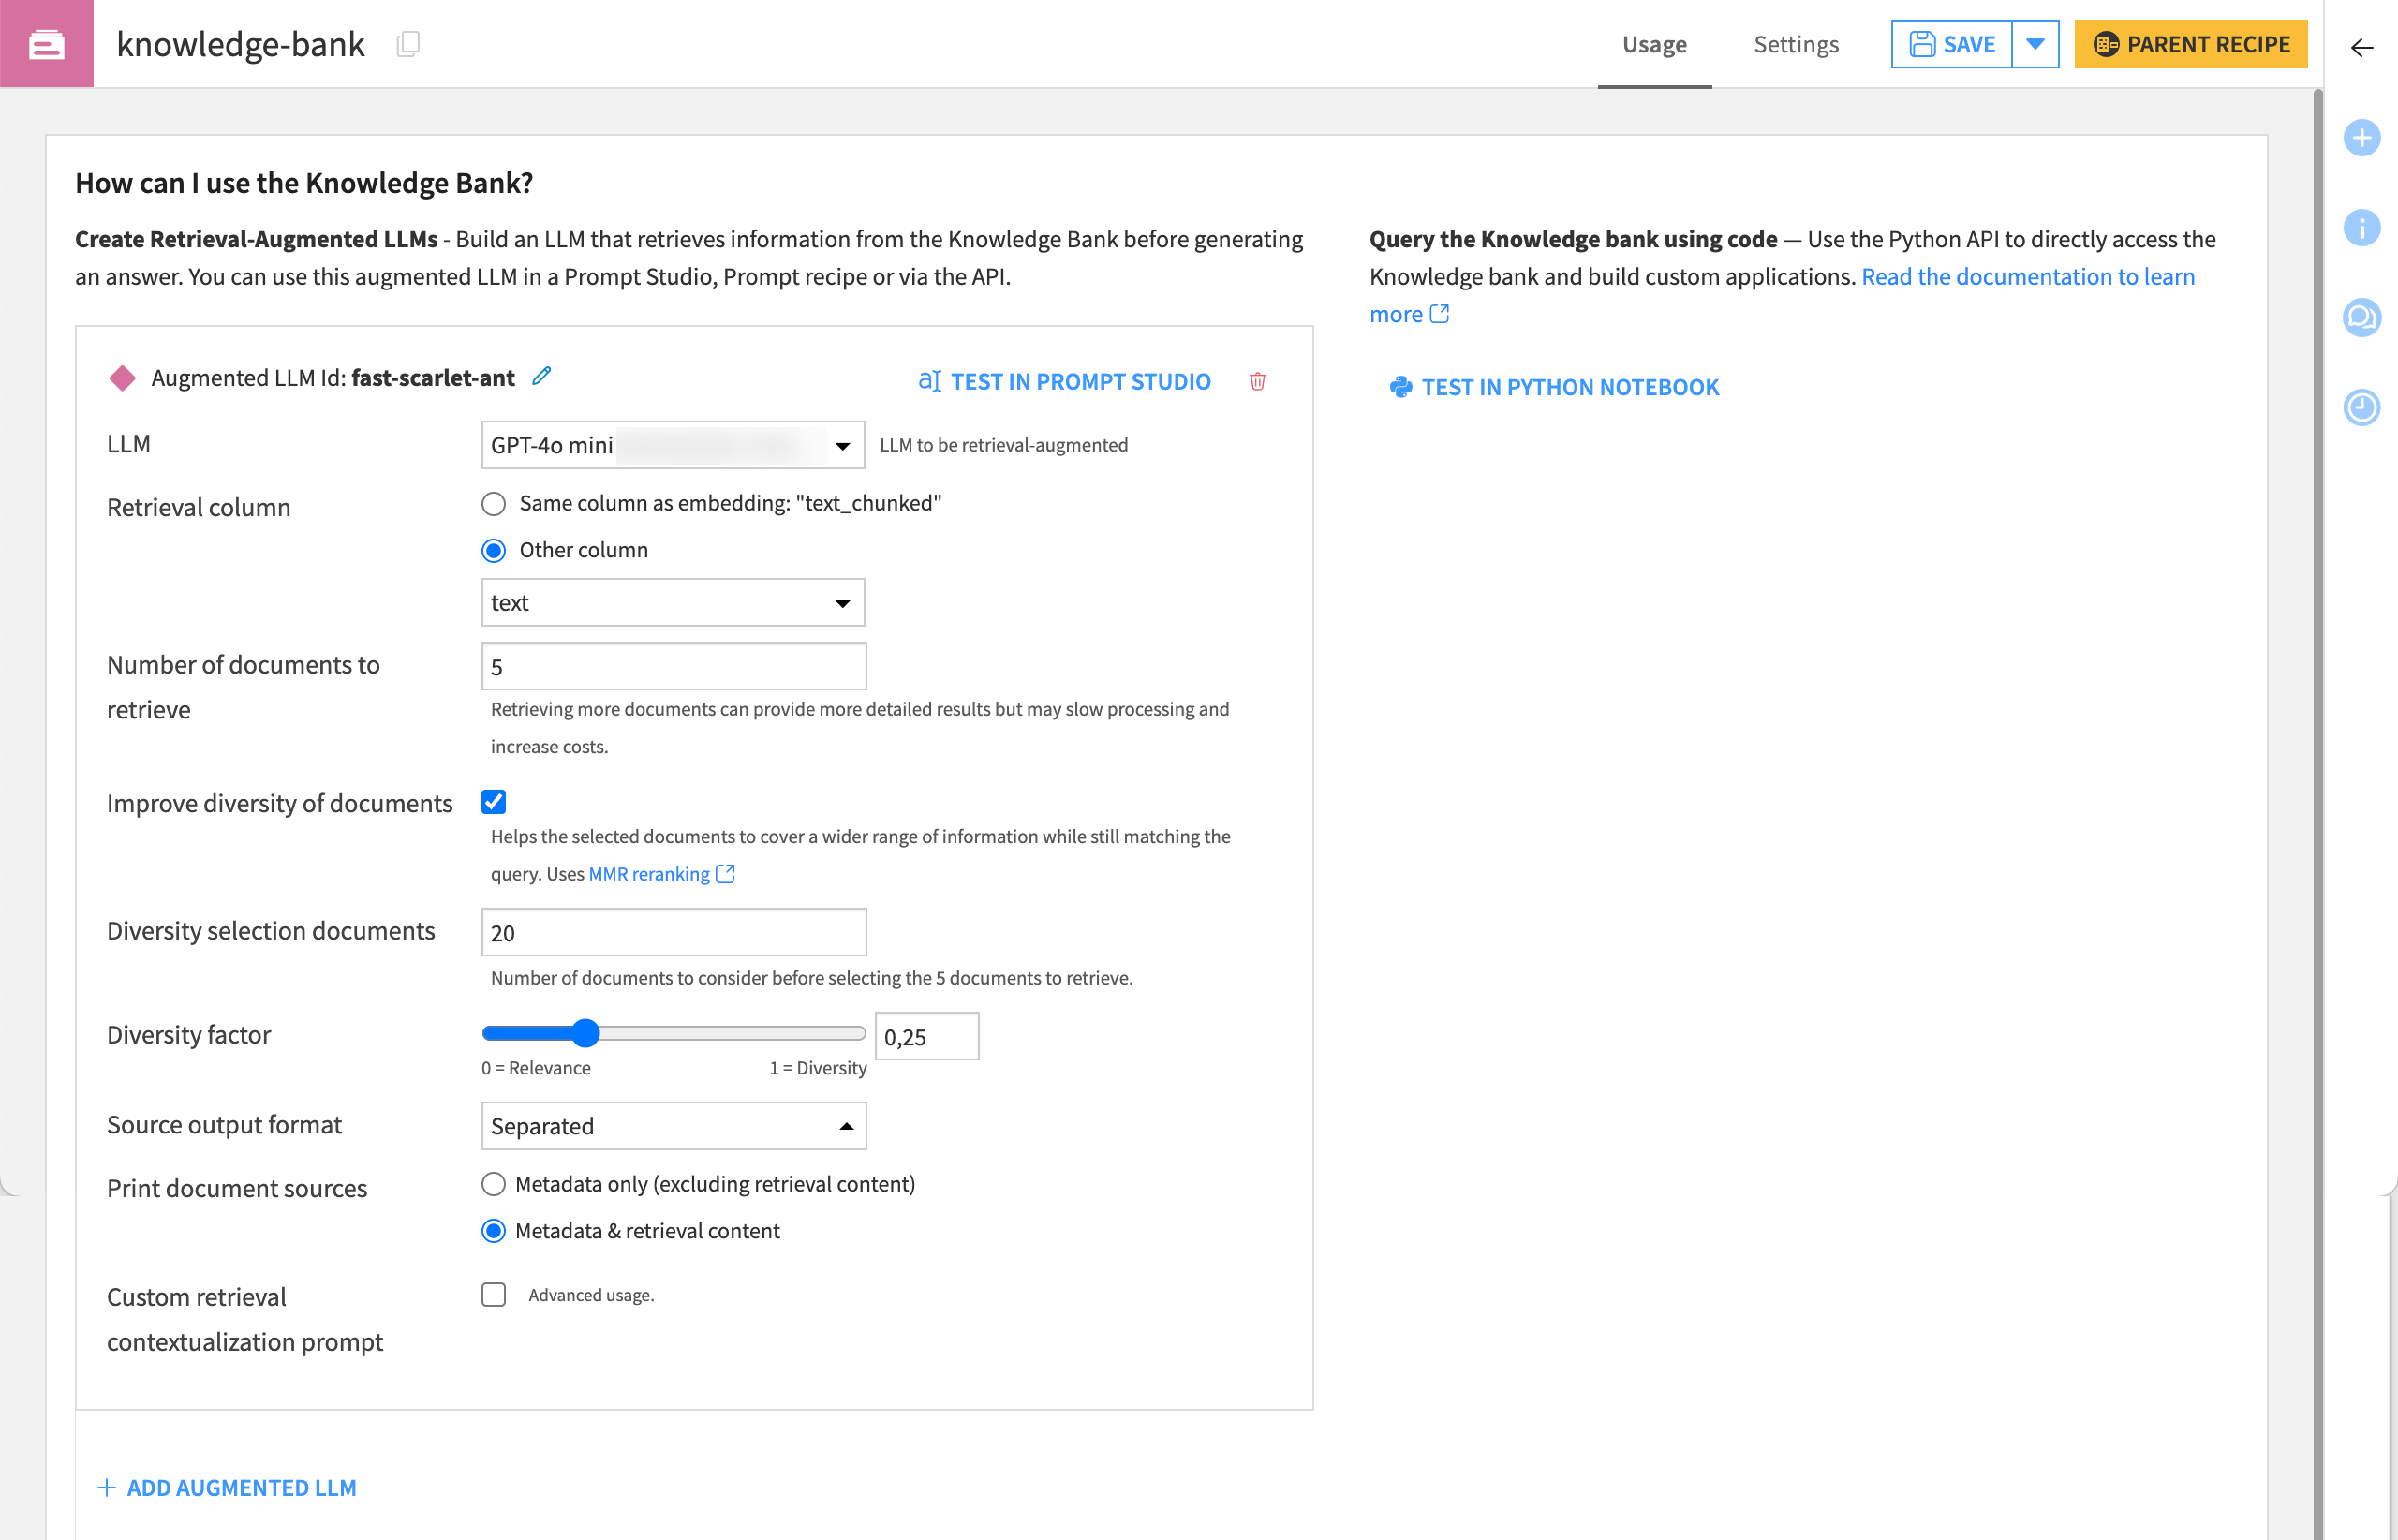Click the Test in Prompt Studio icon

click(930, 381)
